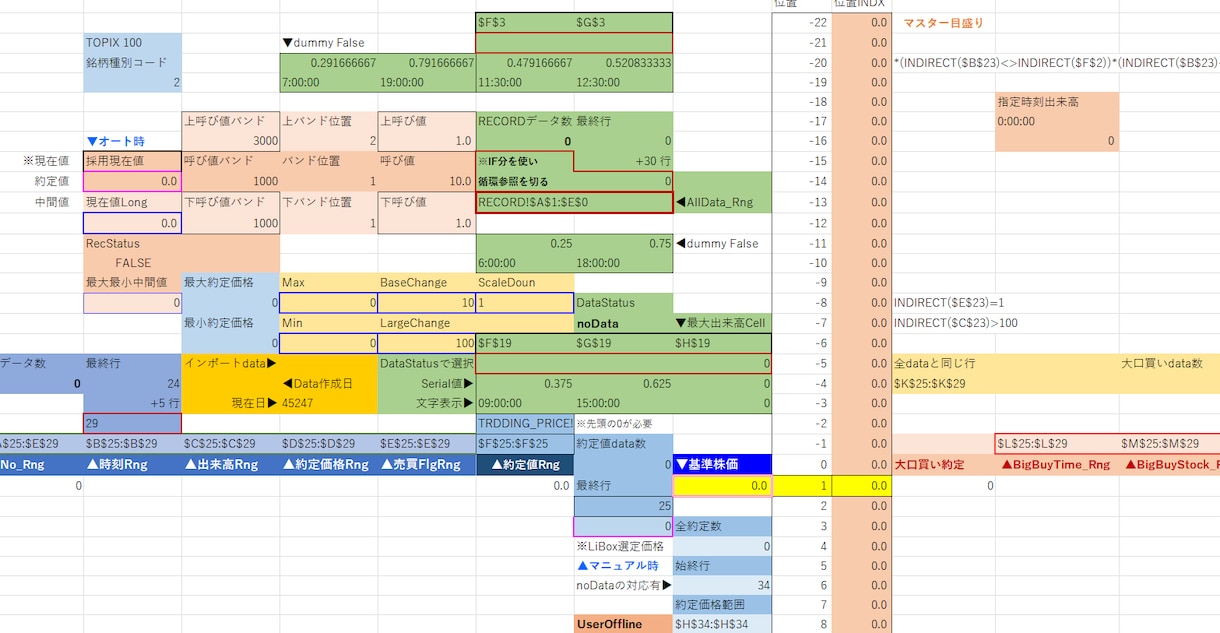
Task: Select the ※IF分を使い note cell
Action: (x=524, y=160)
